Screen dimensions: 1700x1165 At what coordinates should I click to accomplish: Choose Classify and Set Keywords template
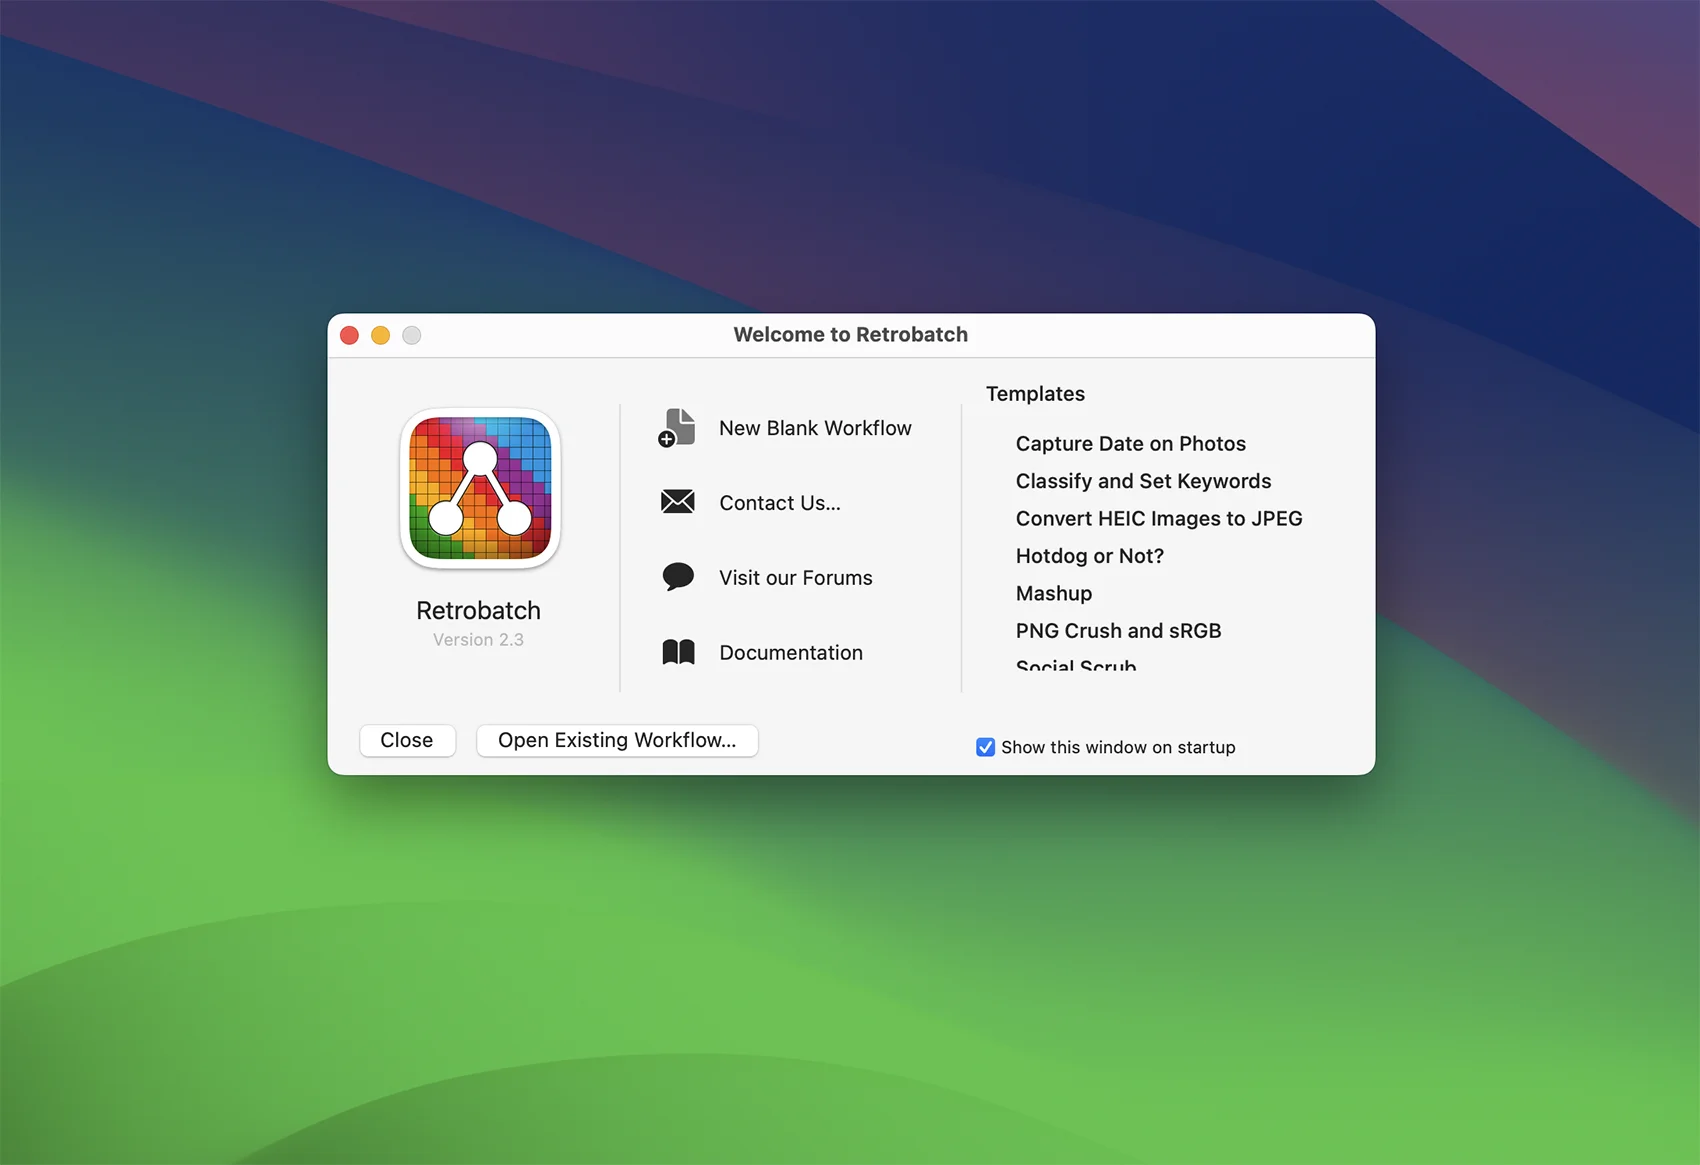pyautogui.click(x=1143, y=481)
